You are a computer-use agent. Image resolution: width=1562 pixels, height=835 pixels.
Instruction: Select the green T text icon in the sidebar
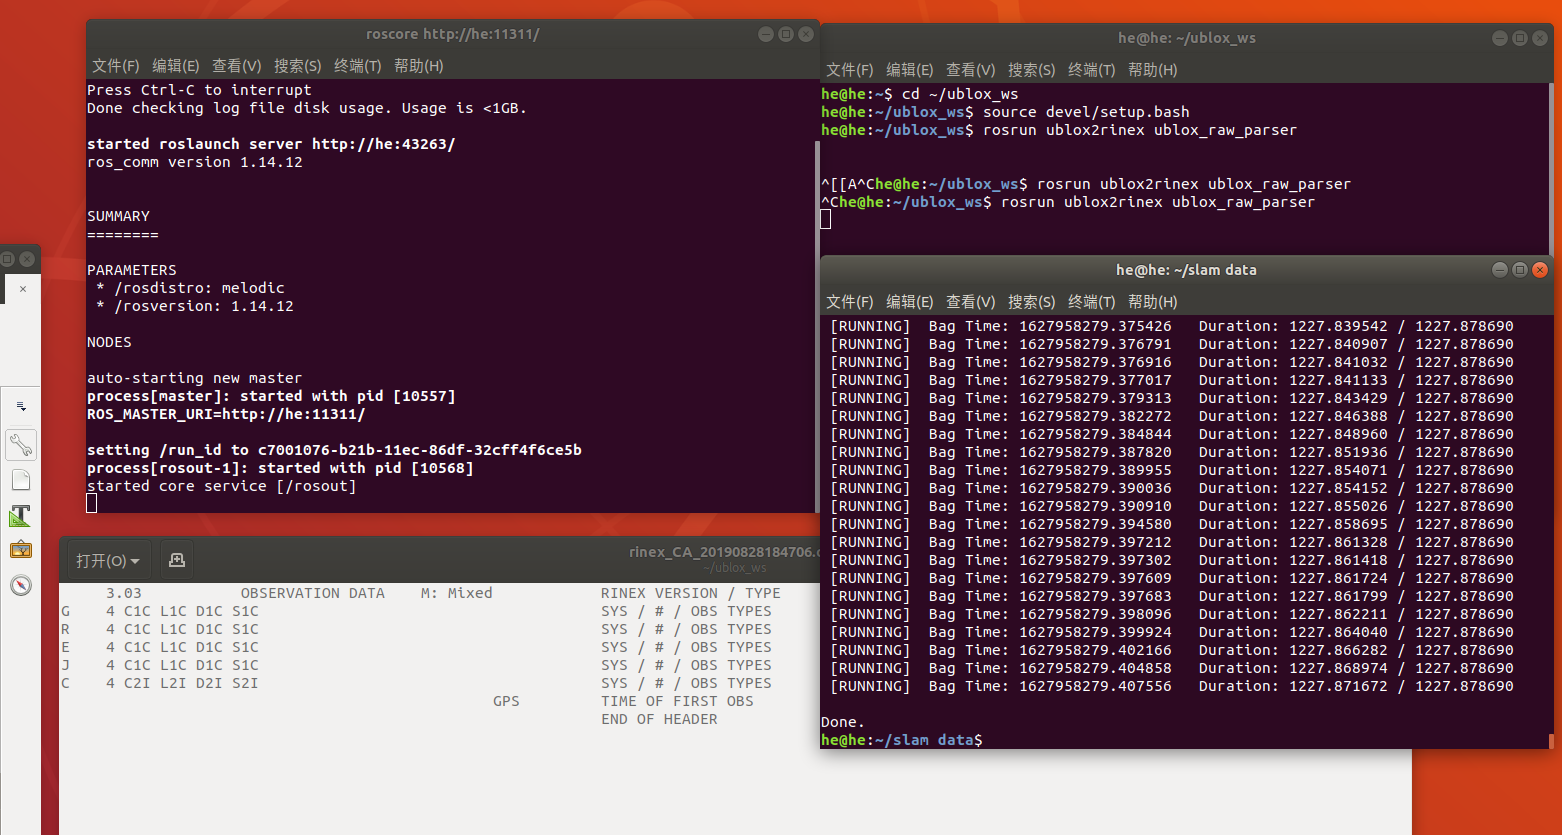[20, 516]
